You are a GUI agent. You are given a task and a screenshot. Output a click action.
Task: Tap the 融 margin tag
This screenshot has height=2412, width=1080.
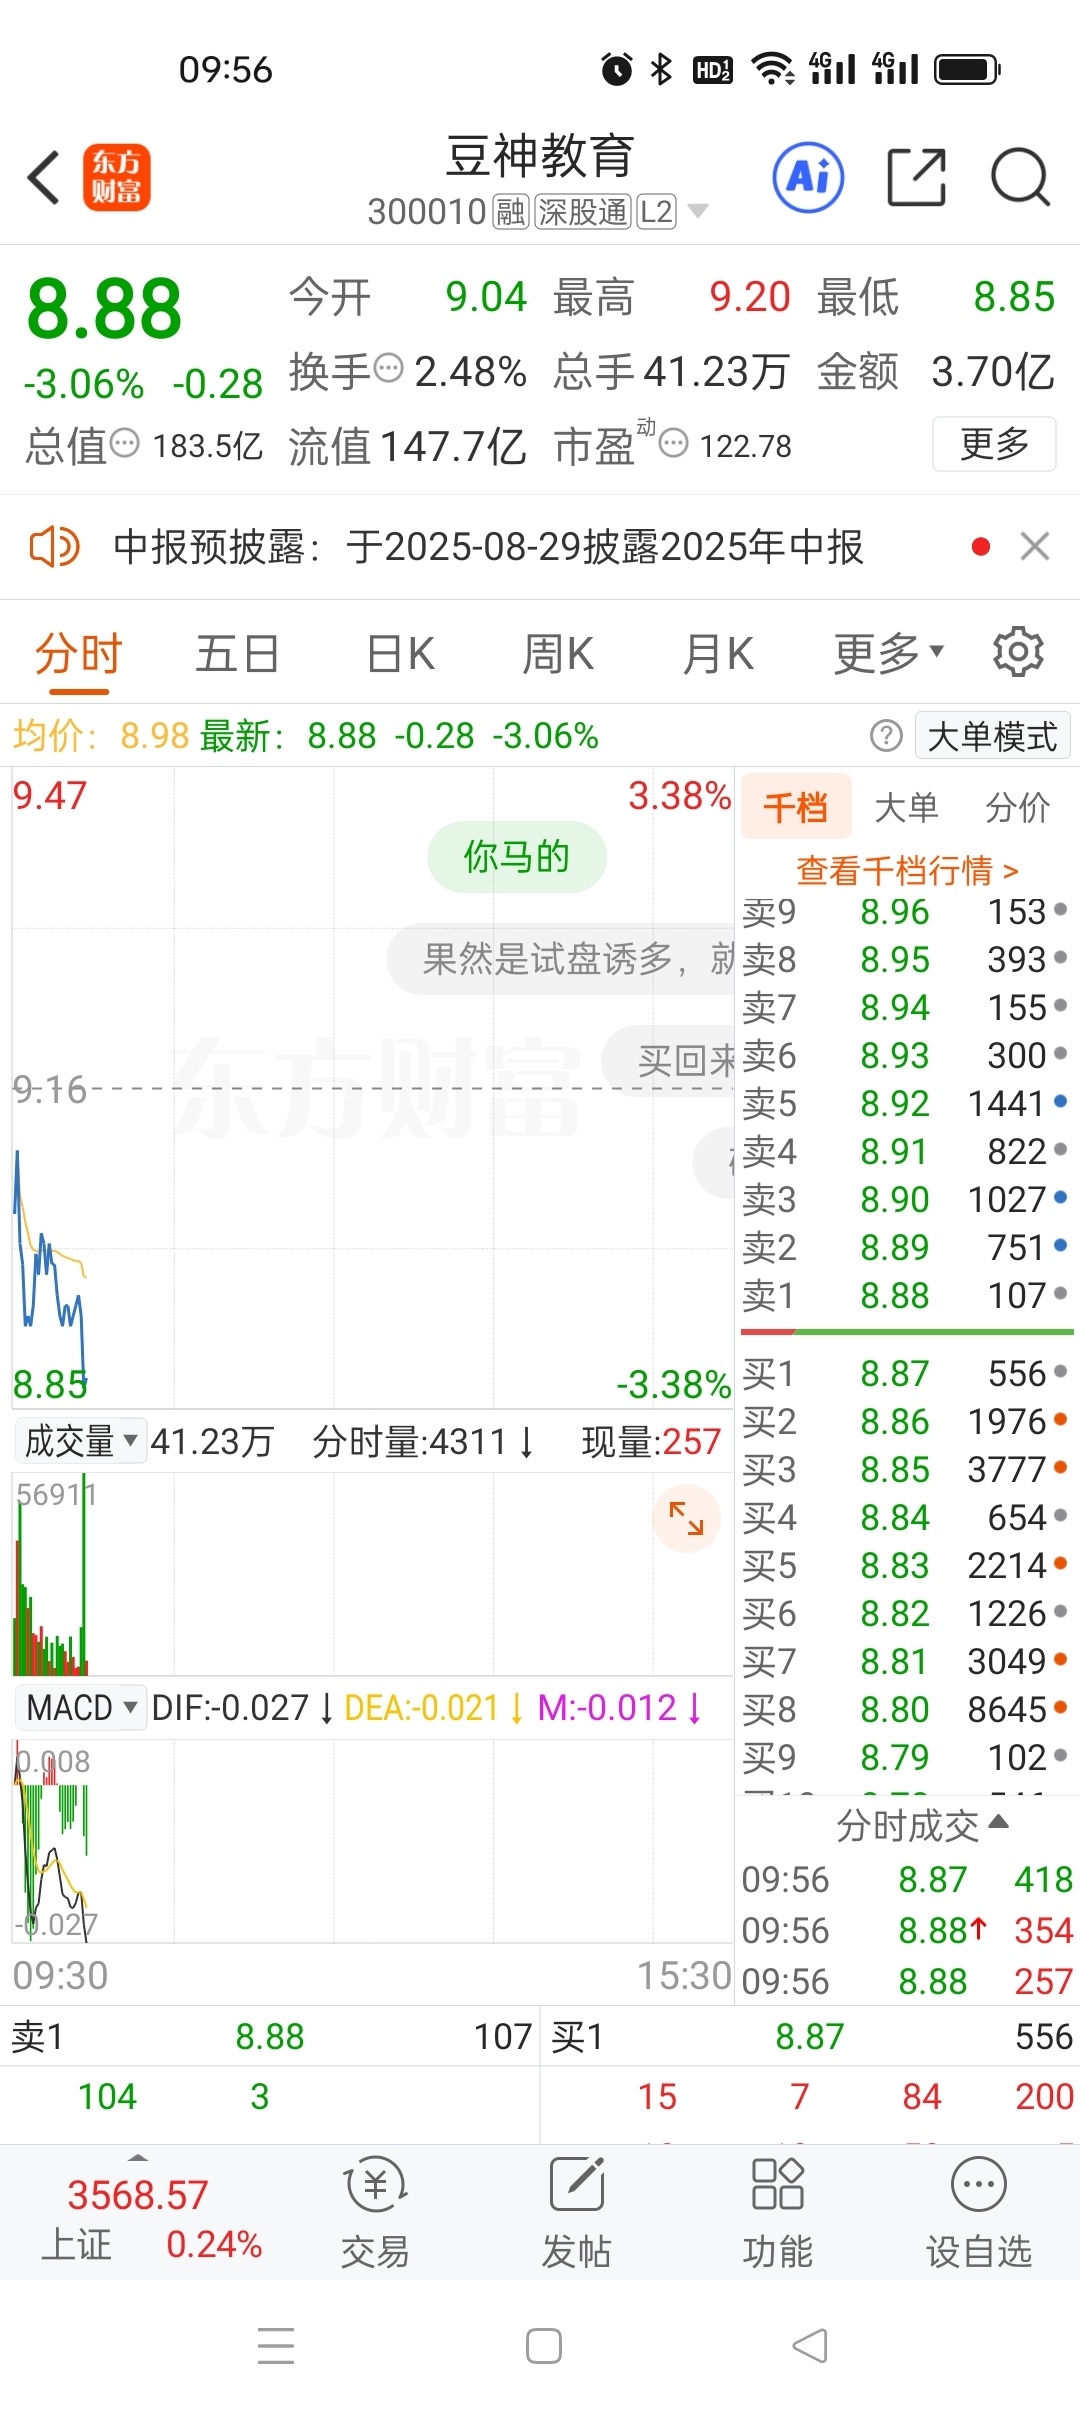510,212
